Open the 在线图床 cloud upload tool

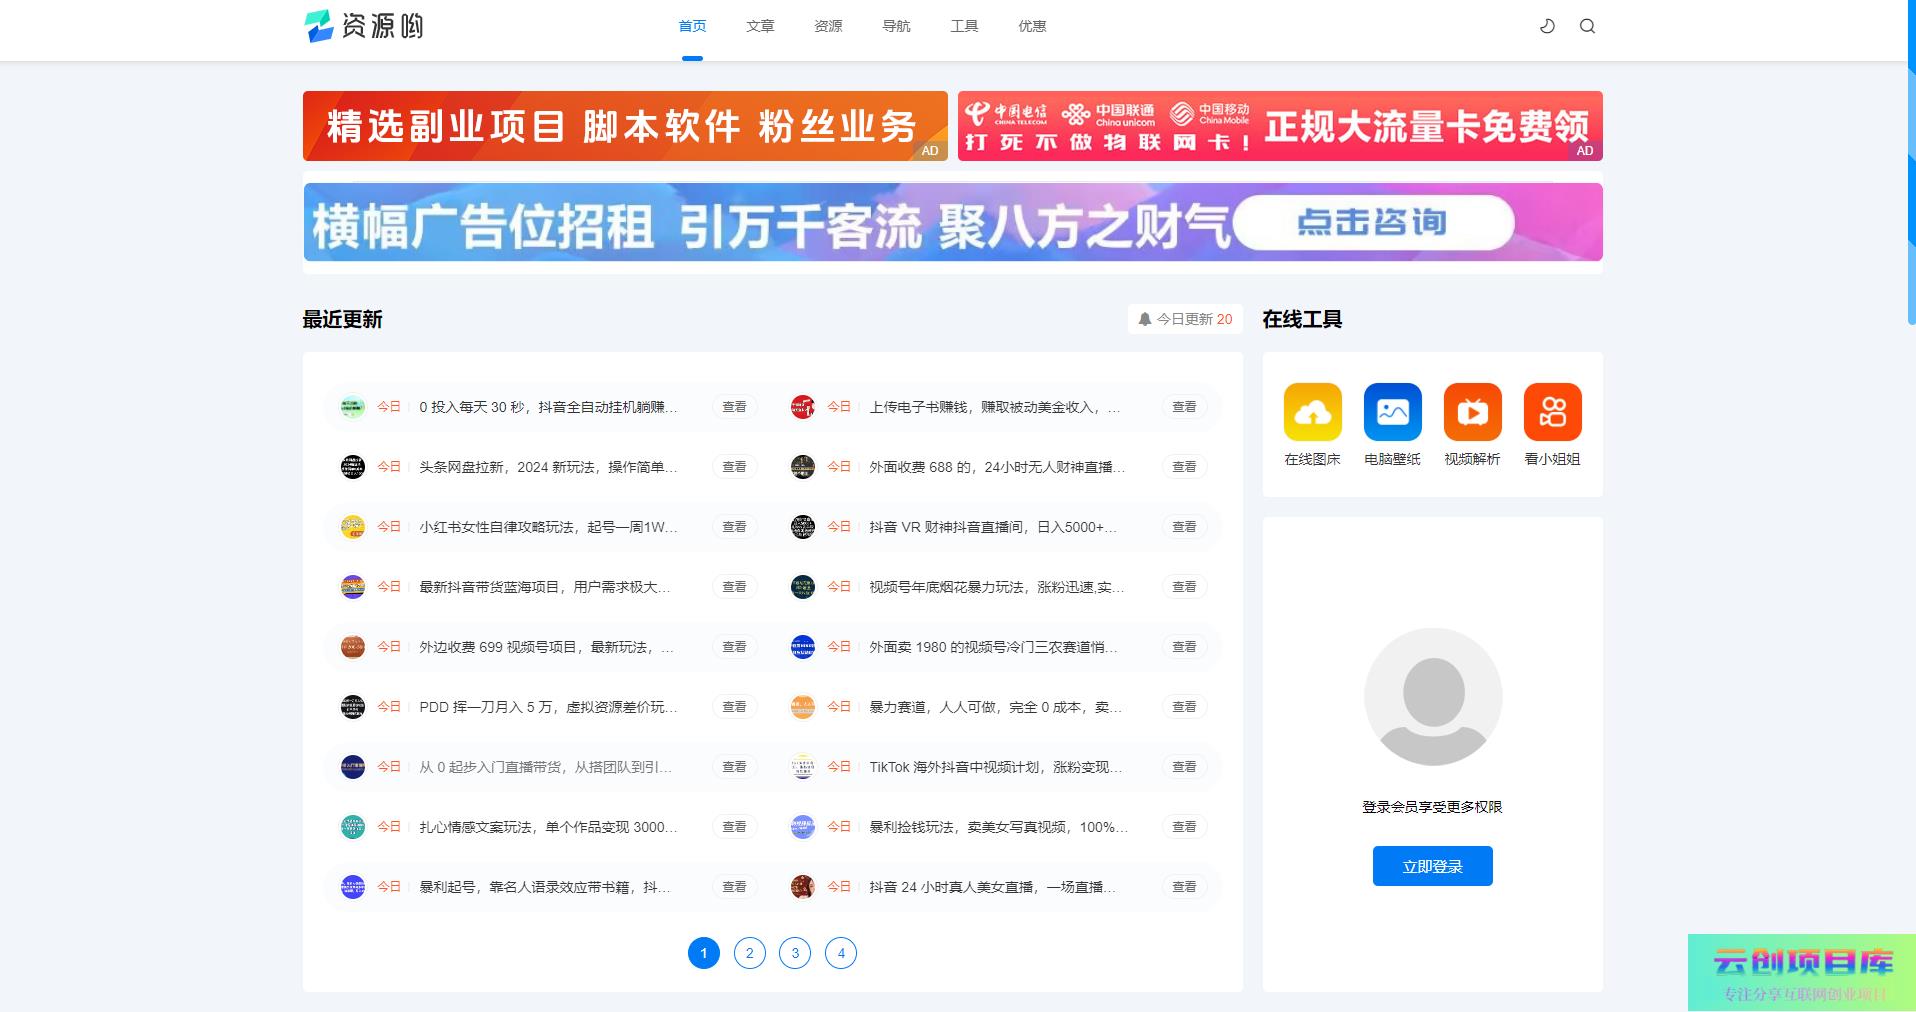1312,412
